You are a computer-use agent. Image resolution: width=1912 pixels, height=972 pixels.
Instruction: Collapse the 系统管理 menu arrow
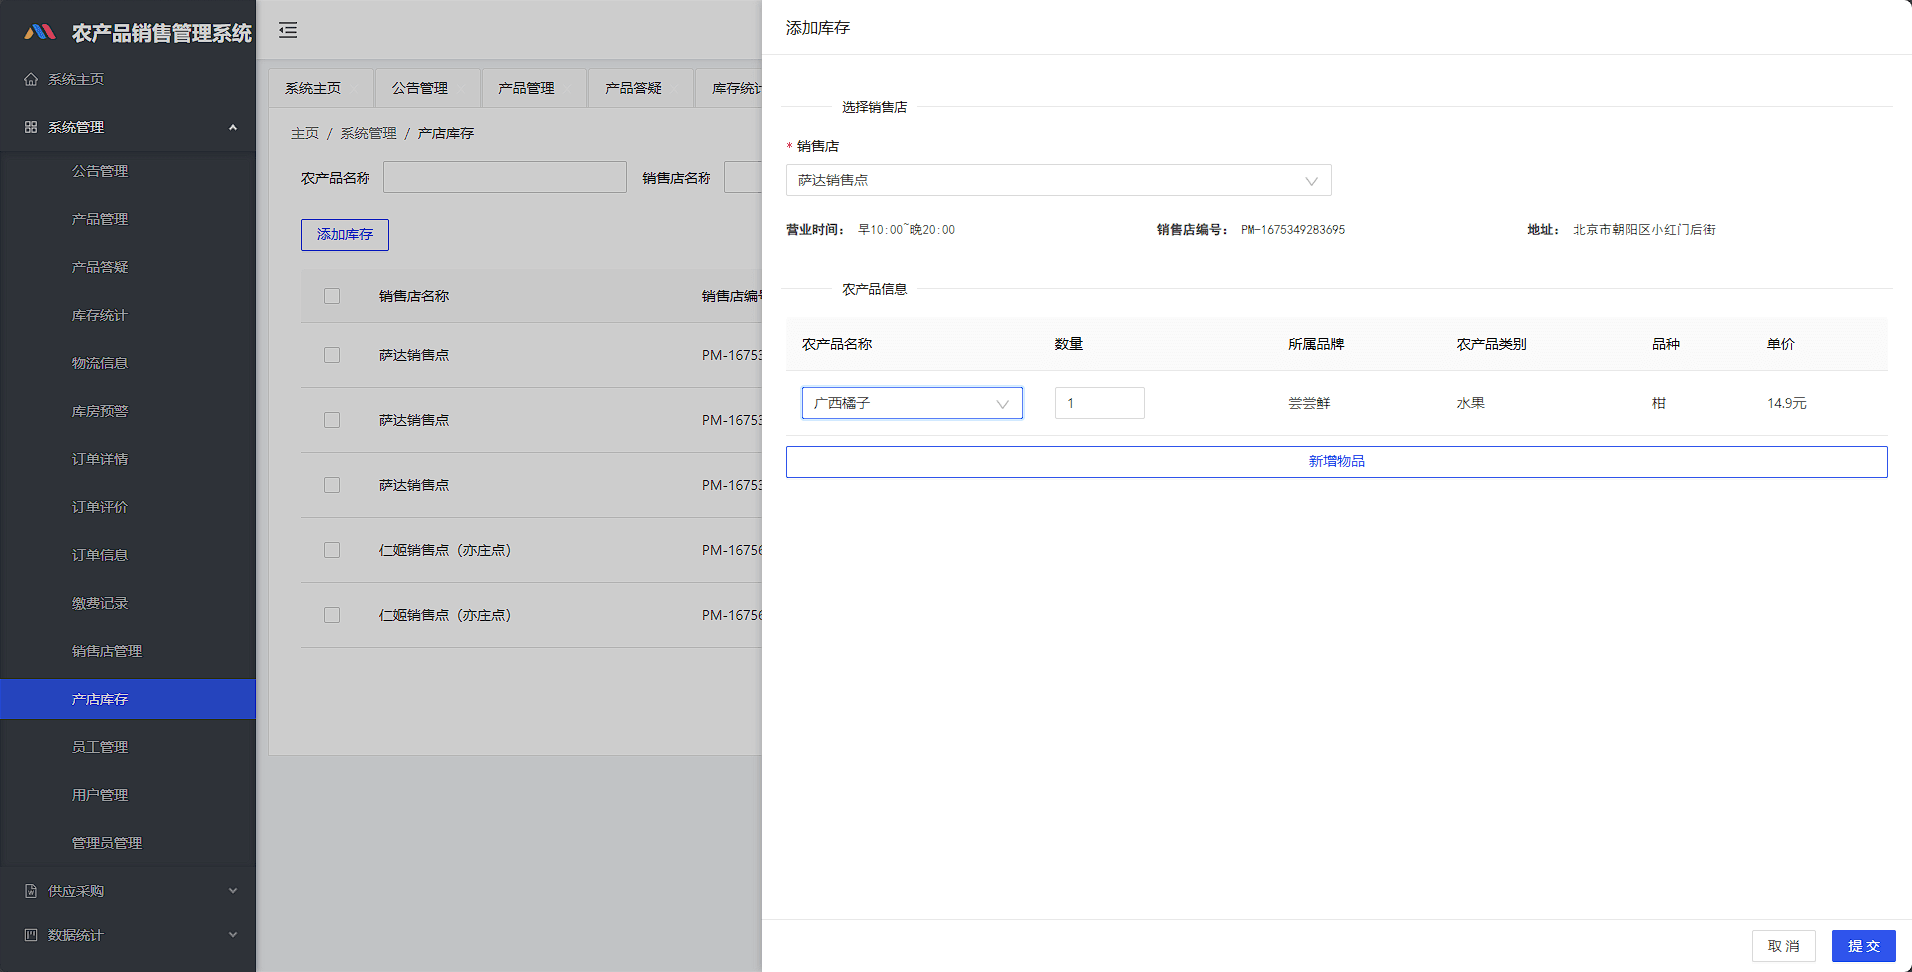[233, 127]
